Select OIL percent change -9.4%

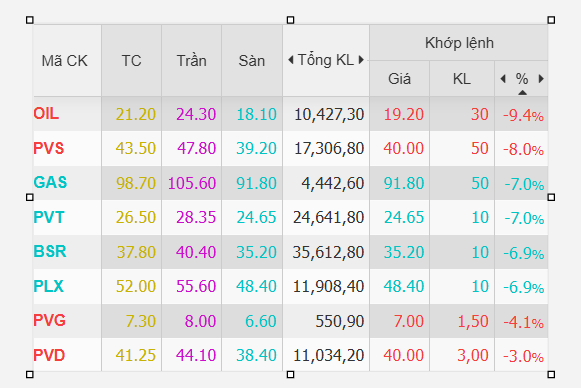(524, 116)
